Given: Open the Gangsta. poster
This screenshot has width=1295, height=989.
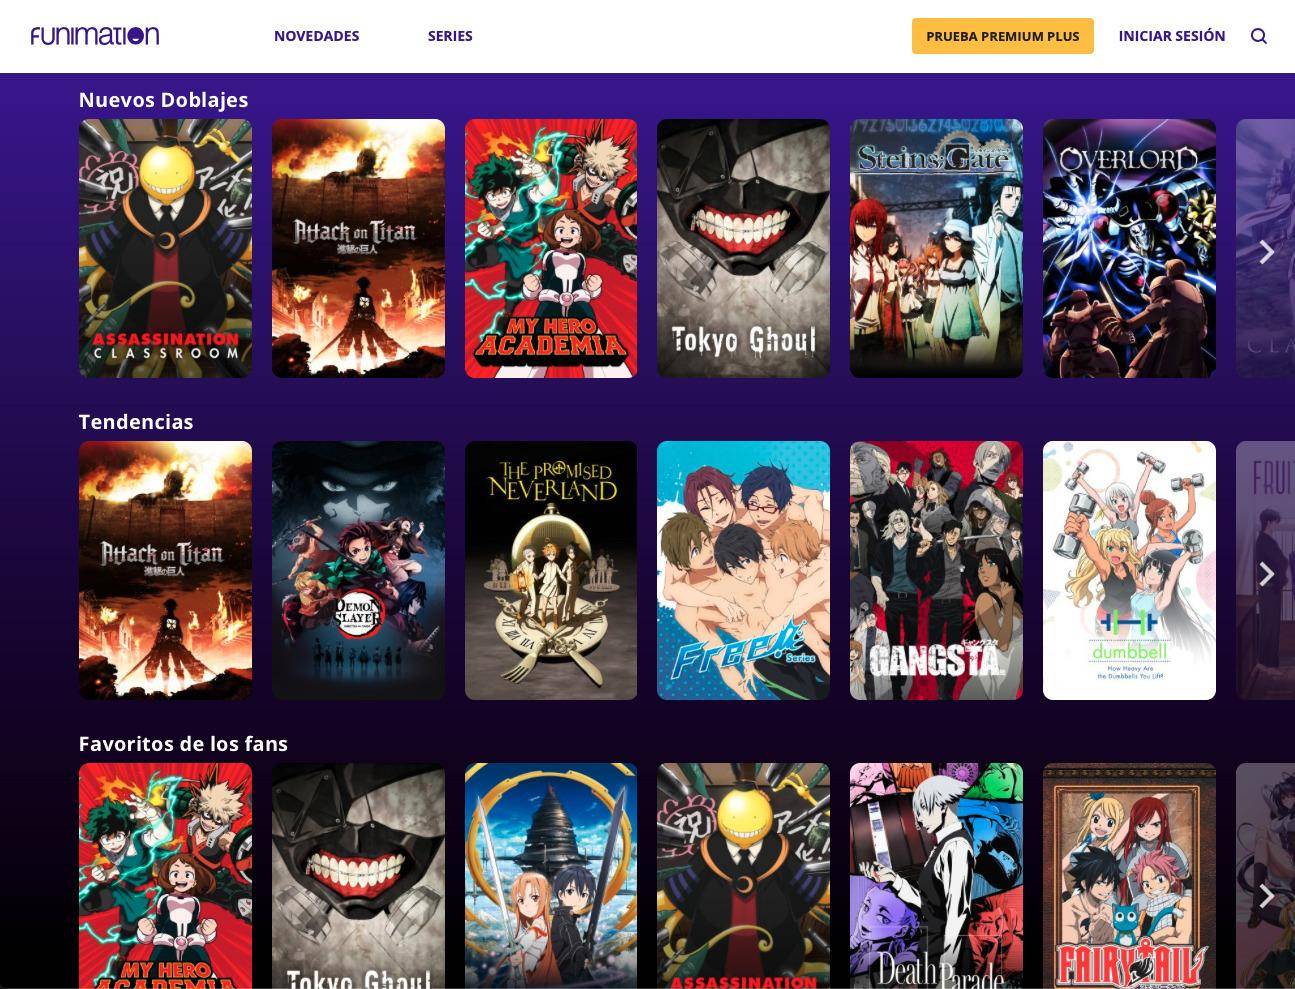Looking at the screenshot, I should pyautogui.click(x=936, y=570).
